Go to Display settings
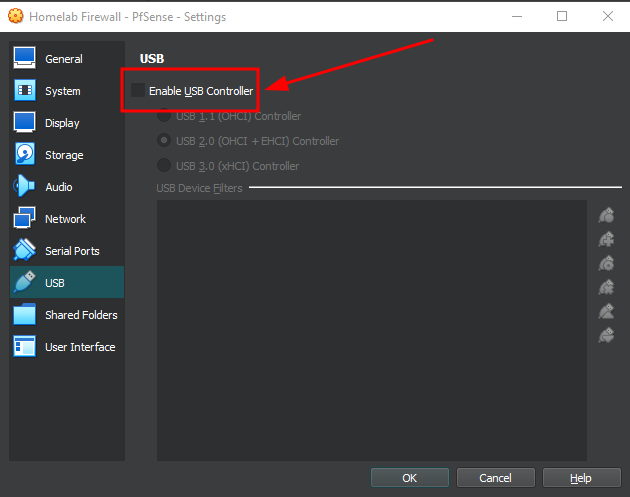630x497 pixels. [x=67, y=123]
